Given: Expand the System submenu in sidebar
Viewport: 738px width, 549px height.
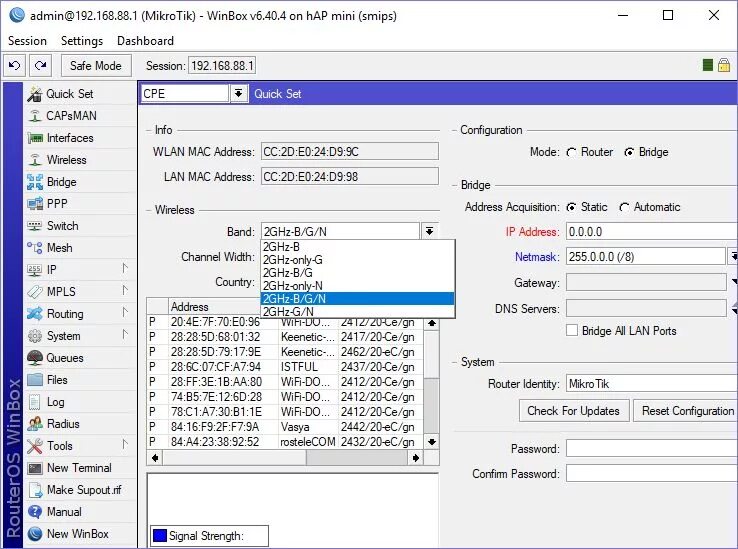Looking at the screenshot, I should (x=125, y=335).
